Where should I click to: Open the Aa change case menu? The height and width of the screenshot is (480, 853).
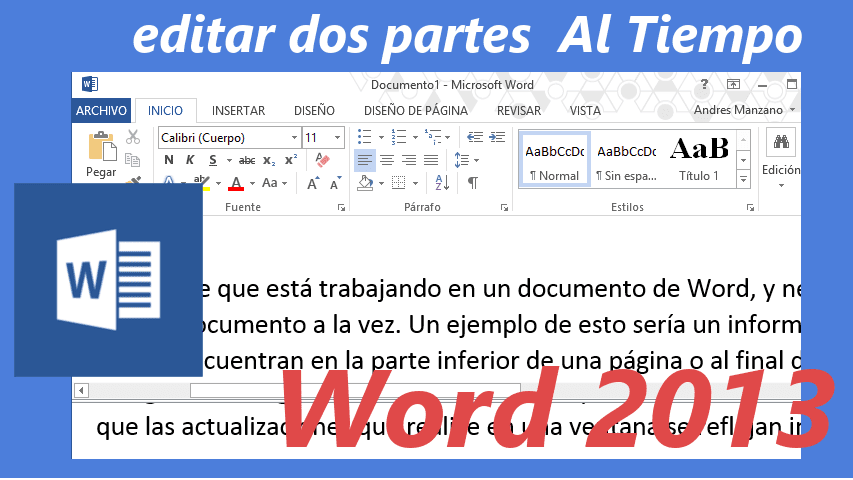[274, 183]
